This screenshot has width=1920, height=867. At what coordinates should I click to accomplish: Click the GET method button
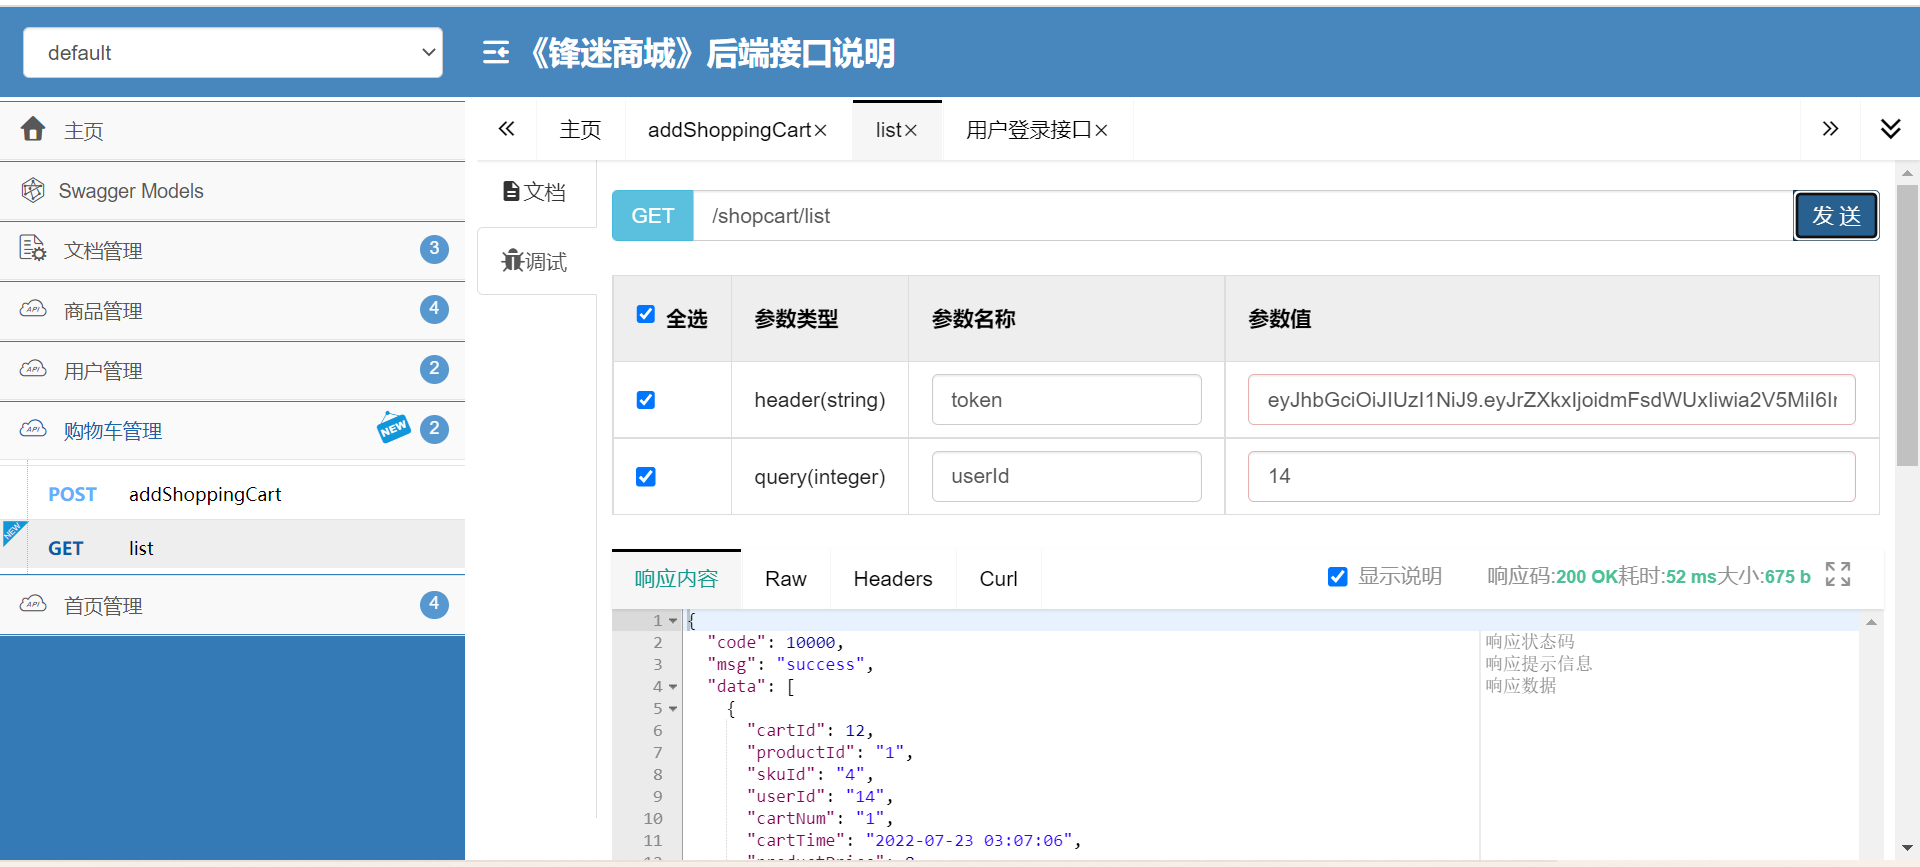(x=652, y=215)
